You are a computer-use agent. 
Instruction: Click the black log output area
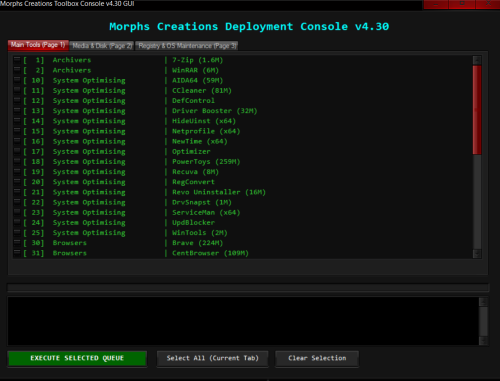243,321
